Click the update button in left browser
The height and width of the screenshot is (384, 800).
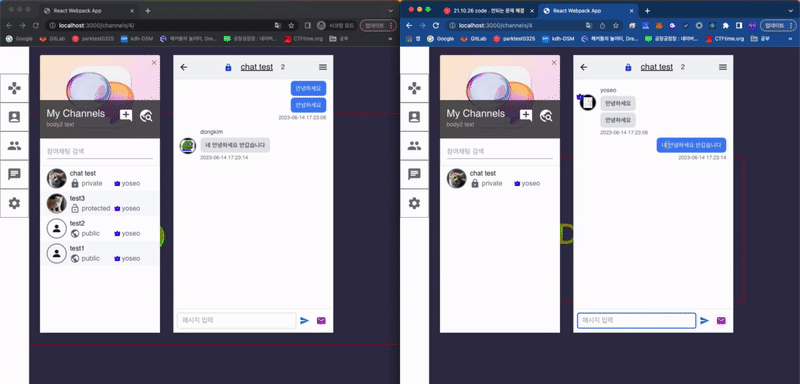378,25
